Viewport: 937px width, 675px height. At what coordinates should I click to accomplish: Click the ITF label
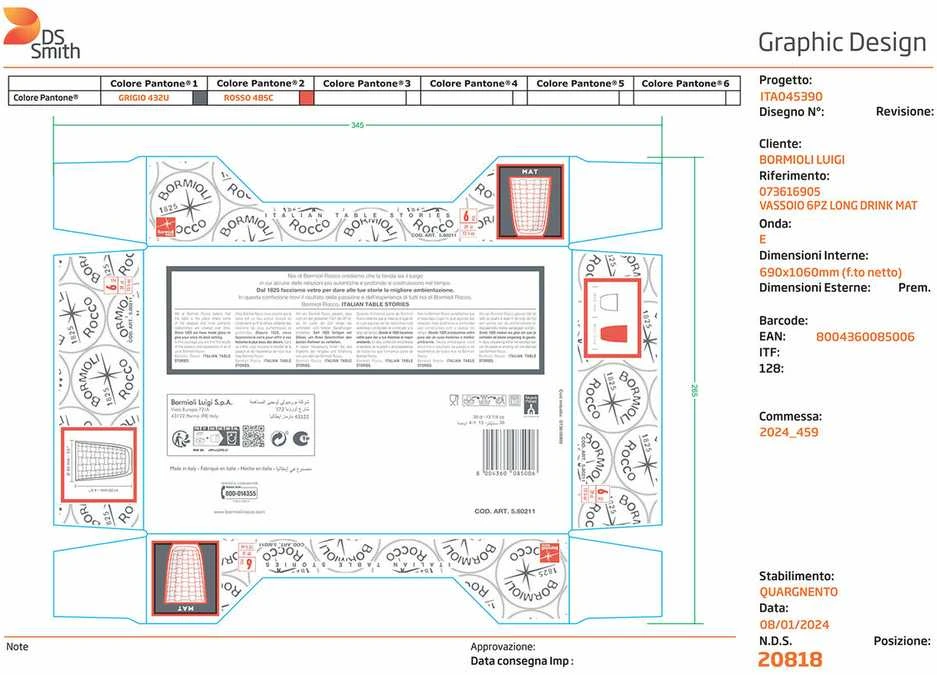pos(769,352)
